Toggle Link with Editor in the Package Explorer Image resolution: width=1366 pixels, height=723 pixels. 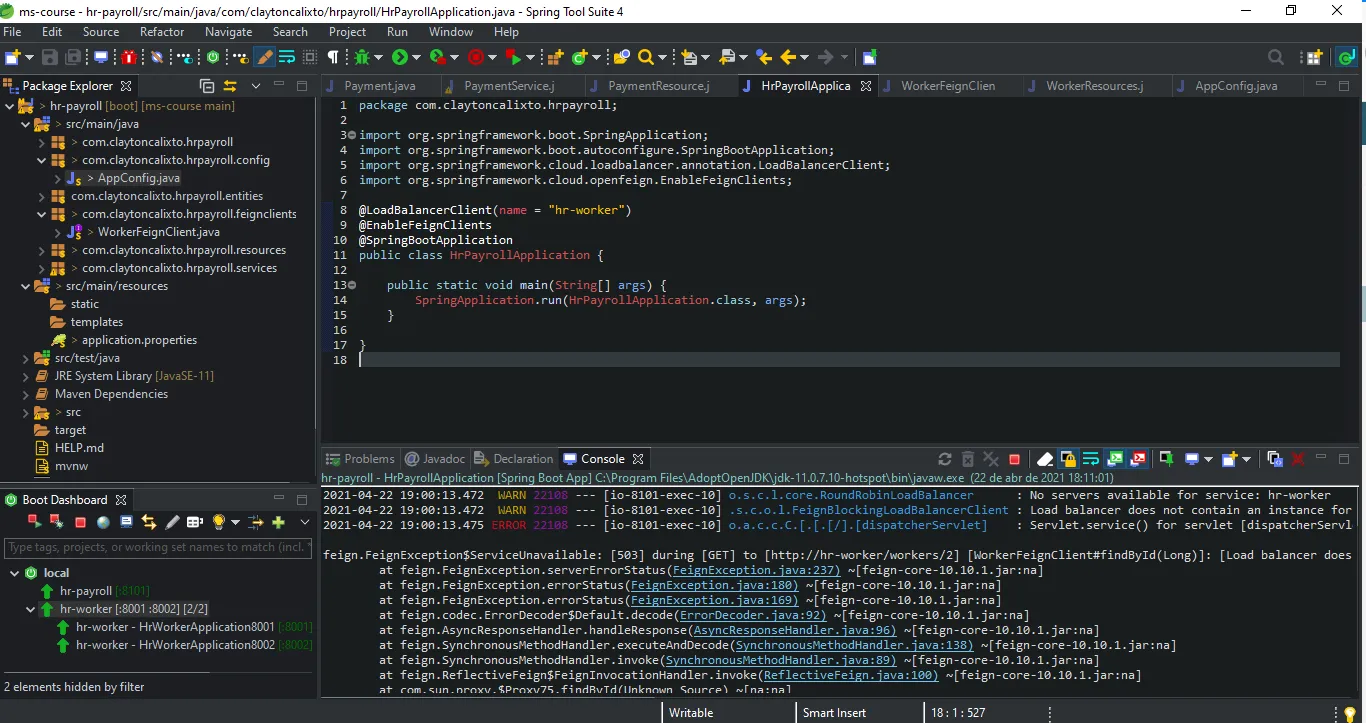pos(230,86)
